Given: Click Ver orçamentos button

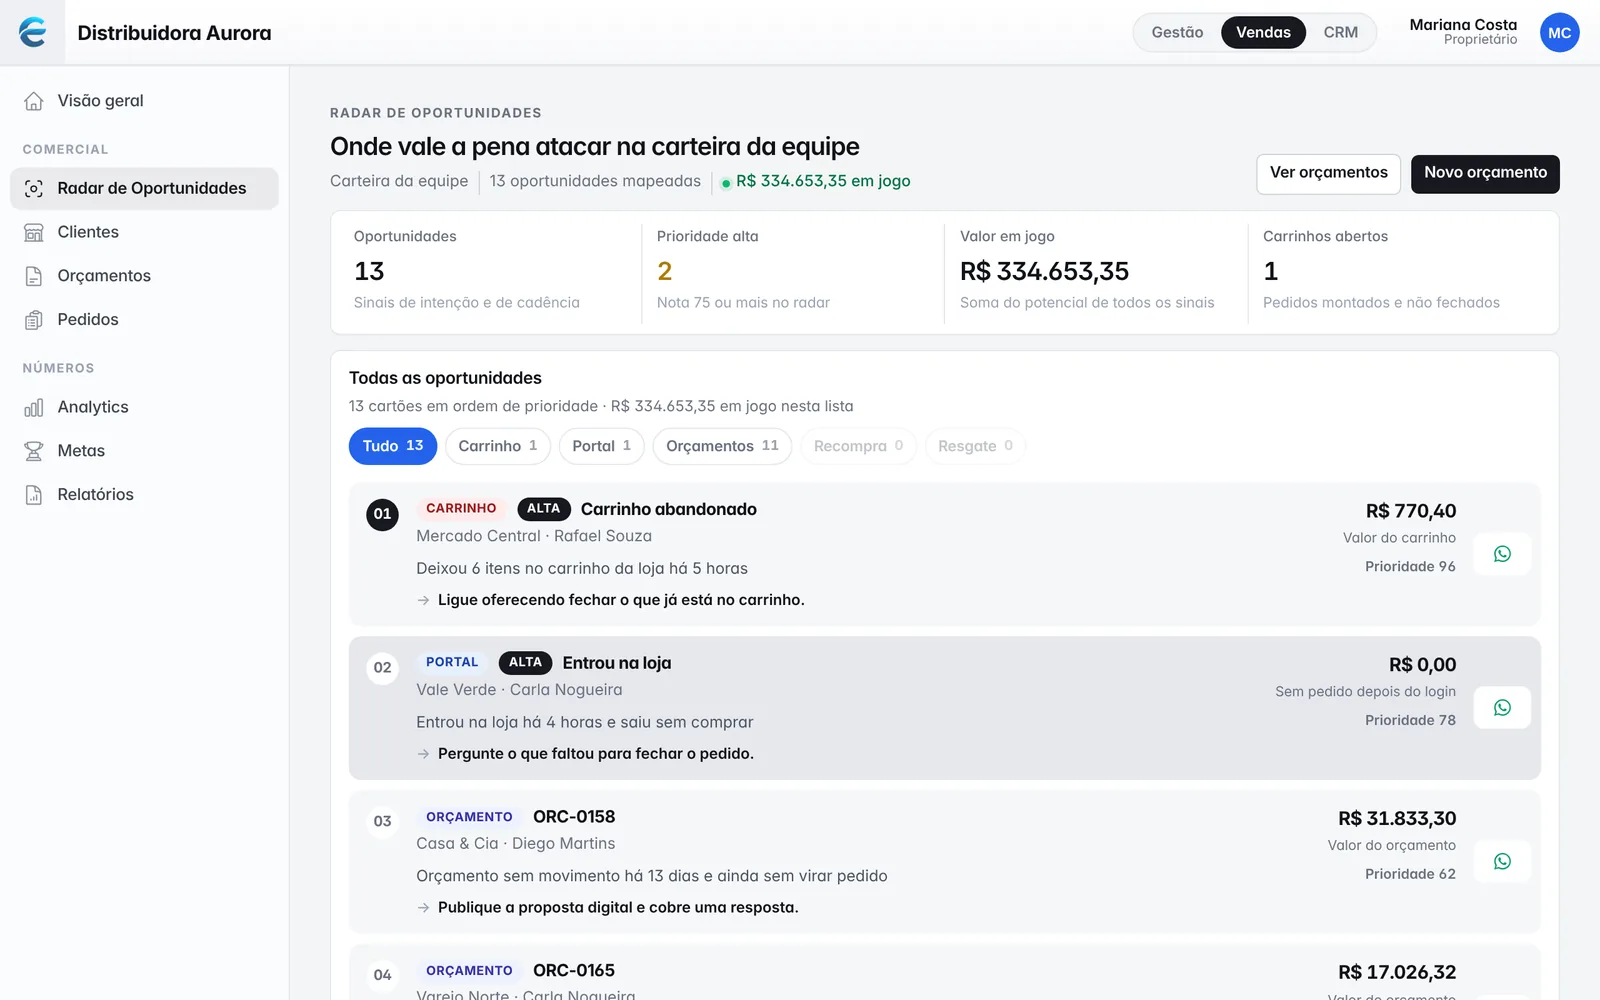Looking at the screenshot, I should tap(1329, 173).
